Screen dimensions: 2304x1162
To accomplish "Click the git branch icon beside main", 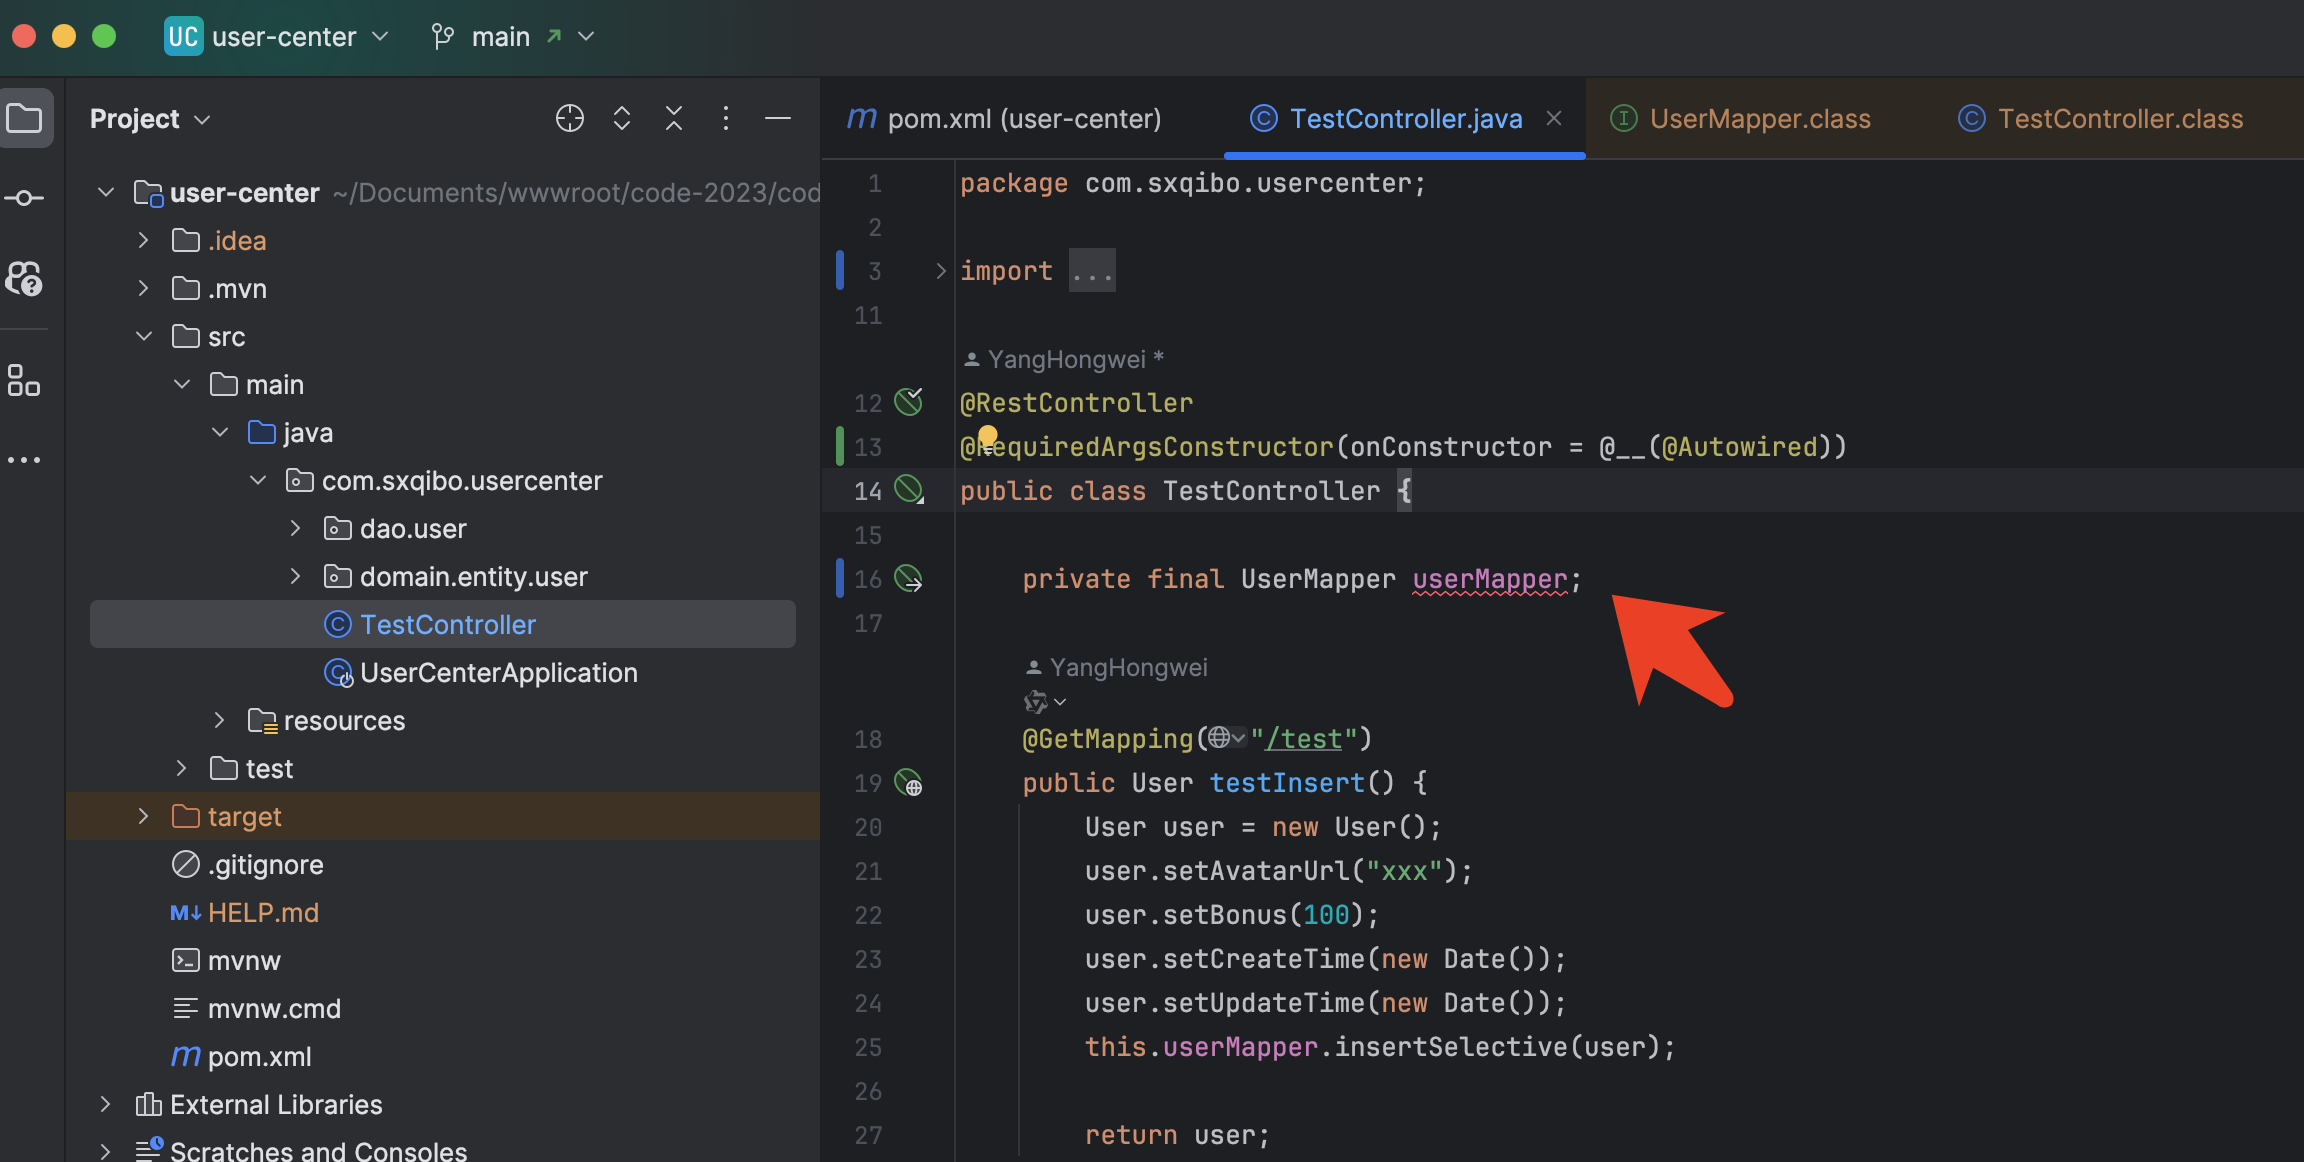I will (x=442, y=37).
